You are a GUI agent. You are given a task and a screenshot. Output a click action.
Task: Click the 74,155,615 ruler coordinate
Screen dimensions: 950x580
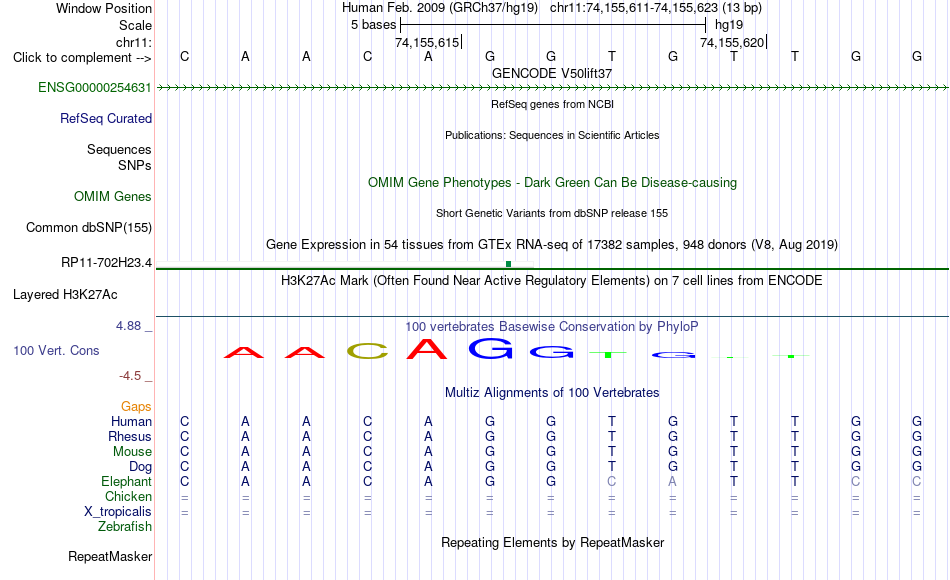427,42
